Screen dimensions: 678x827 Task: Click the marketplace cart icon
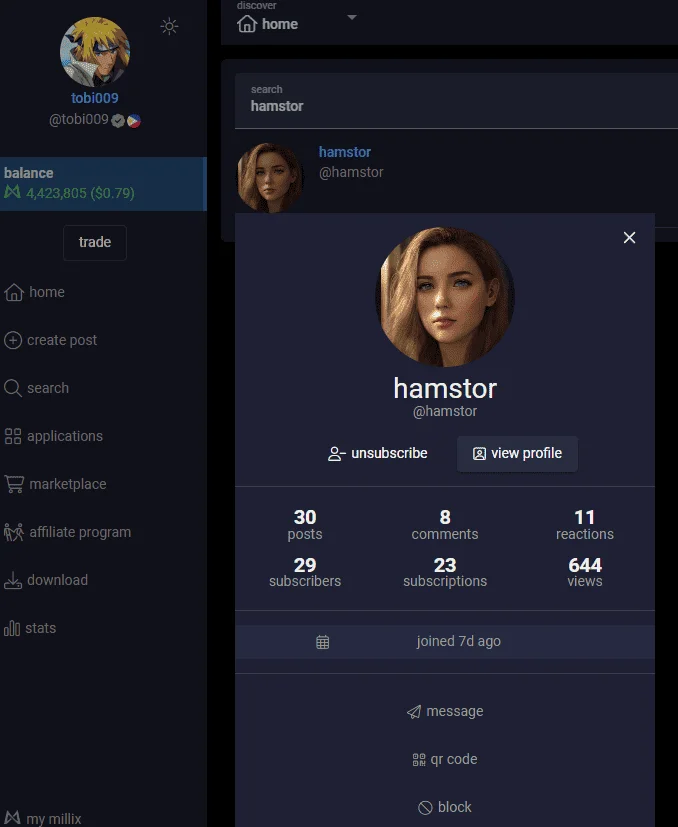pos(14,484)
